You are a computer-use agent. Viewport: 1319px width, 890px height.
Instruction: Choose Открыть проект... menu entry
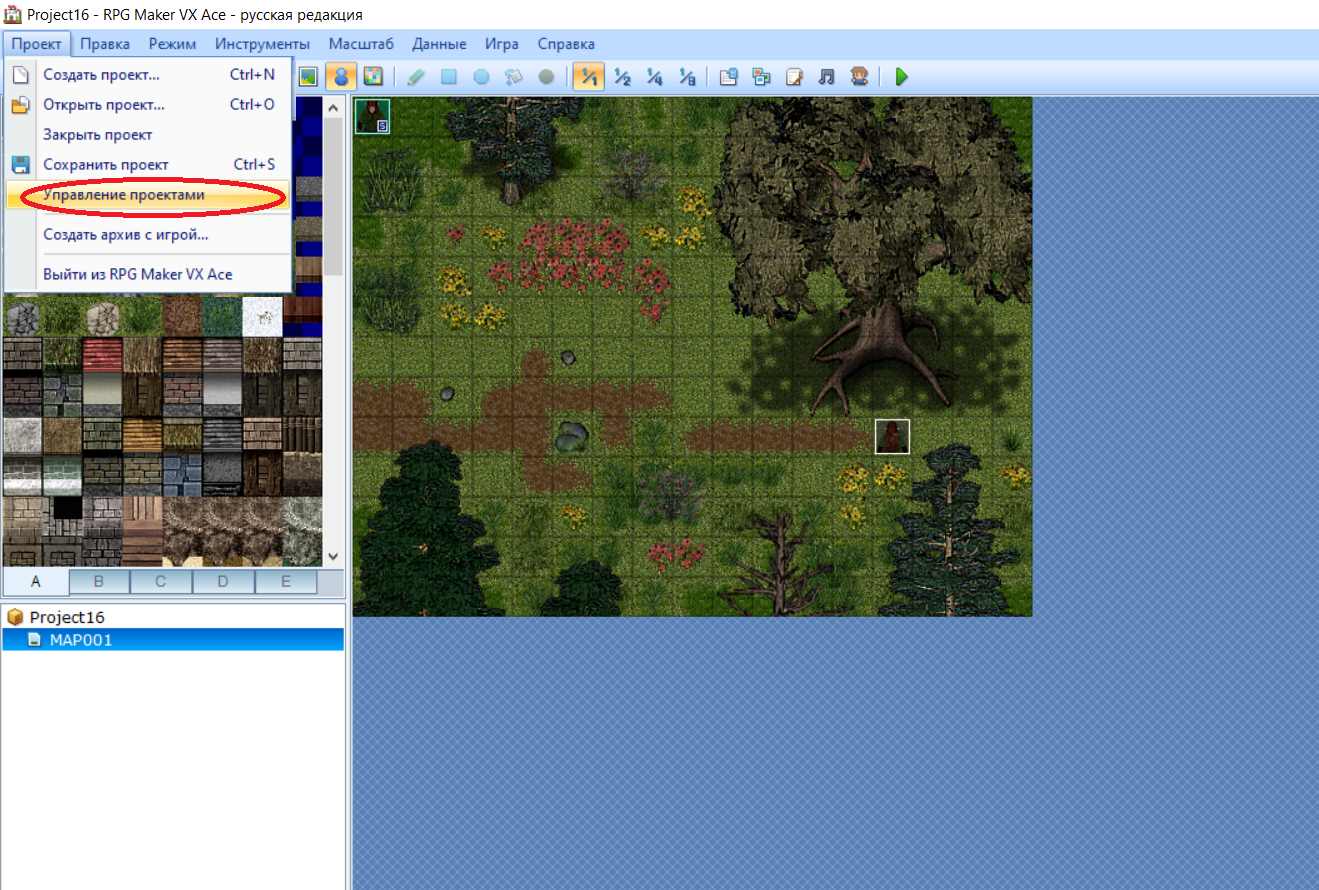click(x=147, y=105)
